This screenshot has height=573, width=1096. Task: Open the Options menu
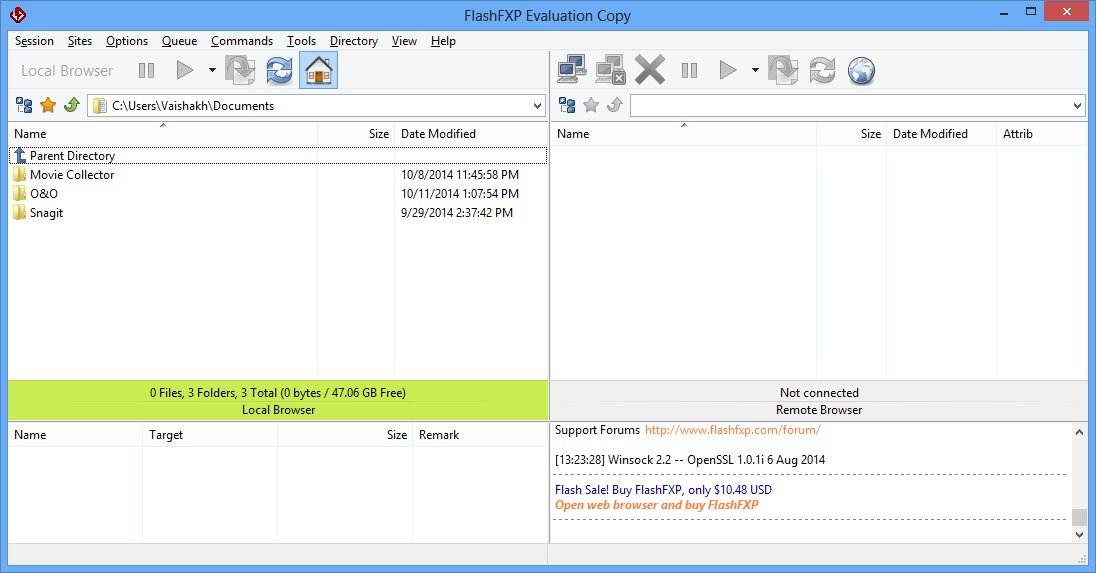coord(127,41)
